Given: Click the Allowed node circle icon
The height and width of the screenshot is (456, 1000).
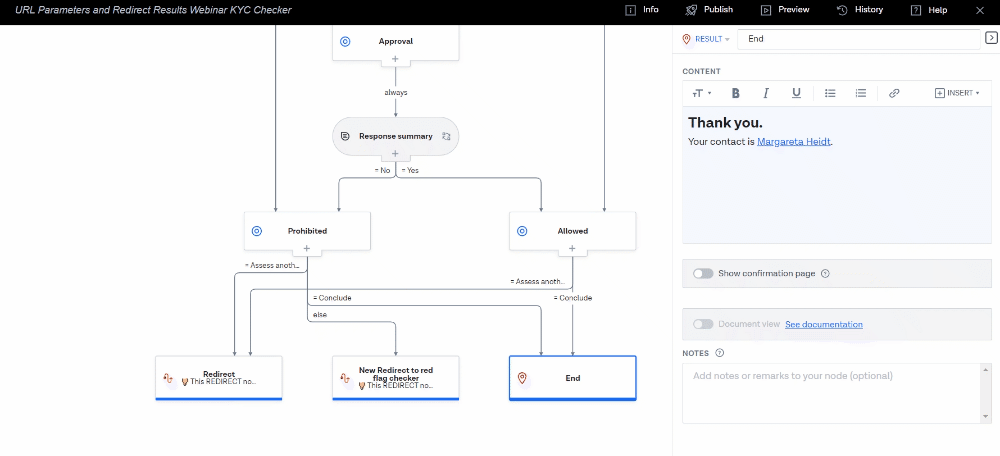Looking at the screenshot, I should click(522, 231).
